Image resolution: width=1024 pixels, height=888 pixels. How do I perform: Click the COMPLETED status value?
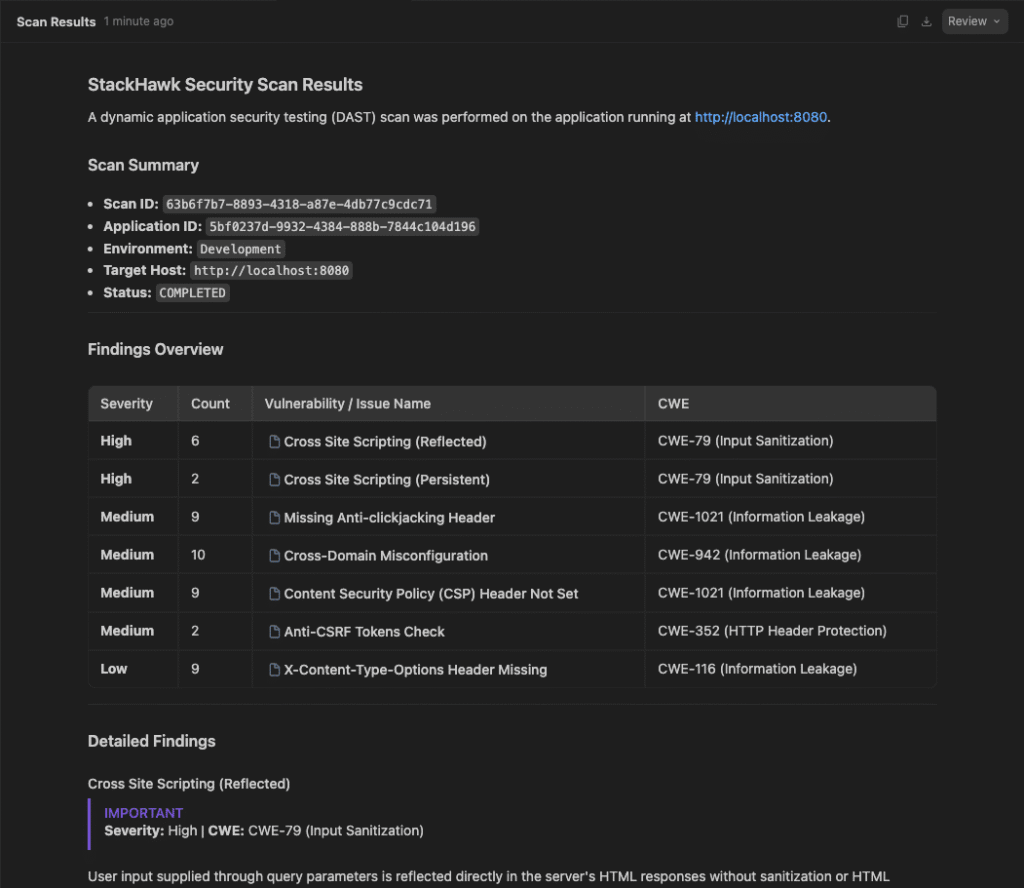point(192,293)
